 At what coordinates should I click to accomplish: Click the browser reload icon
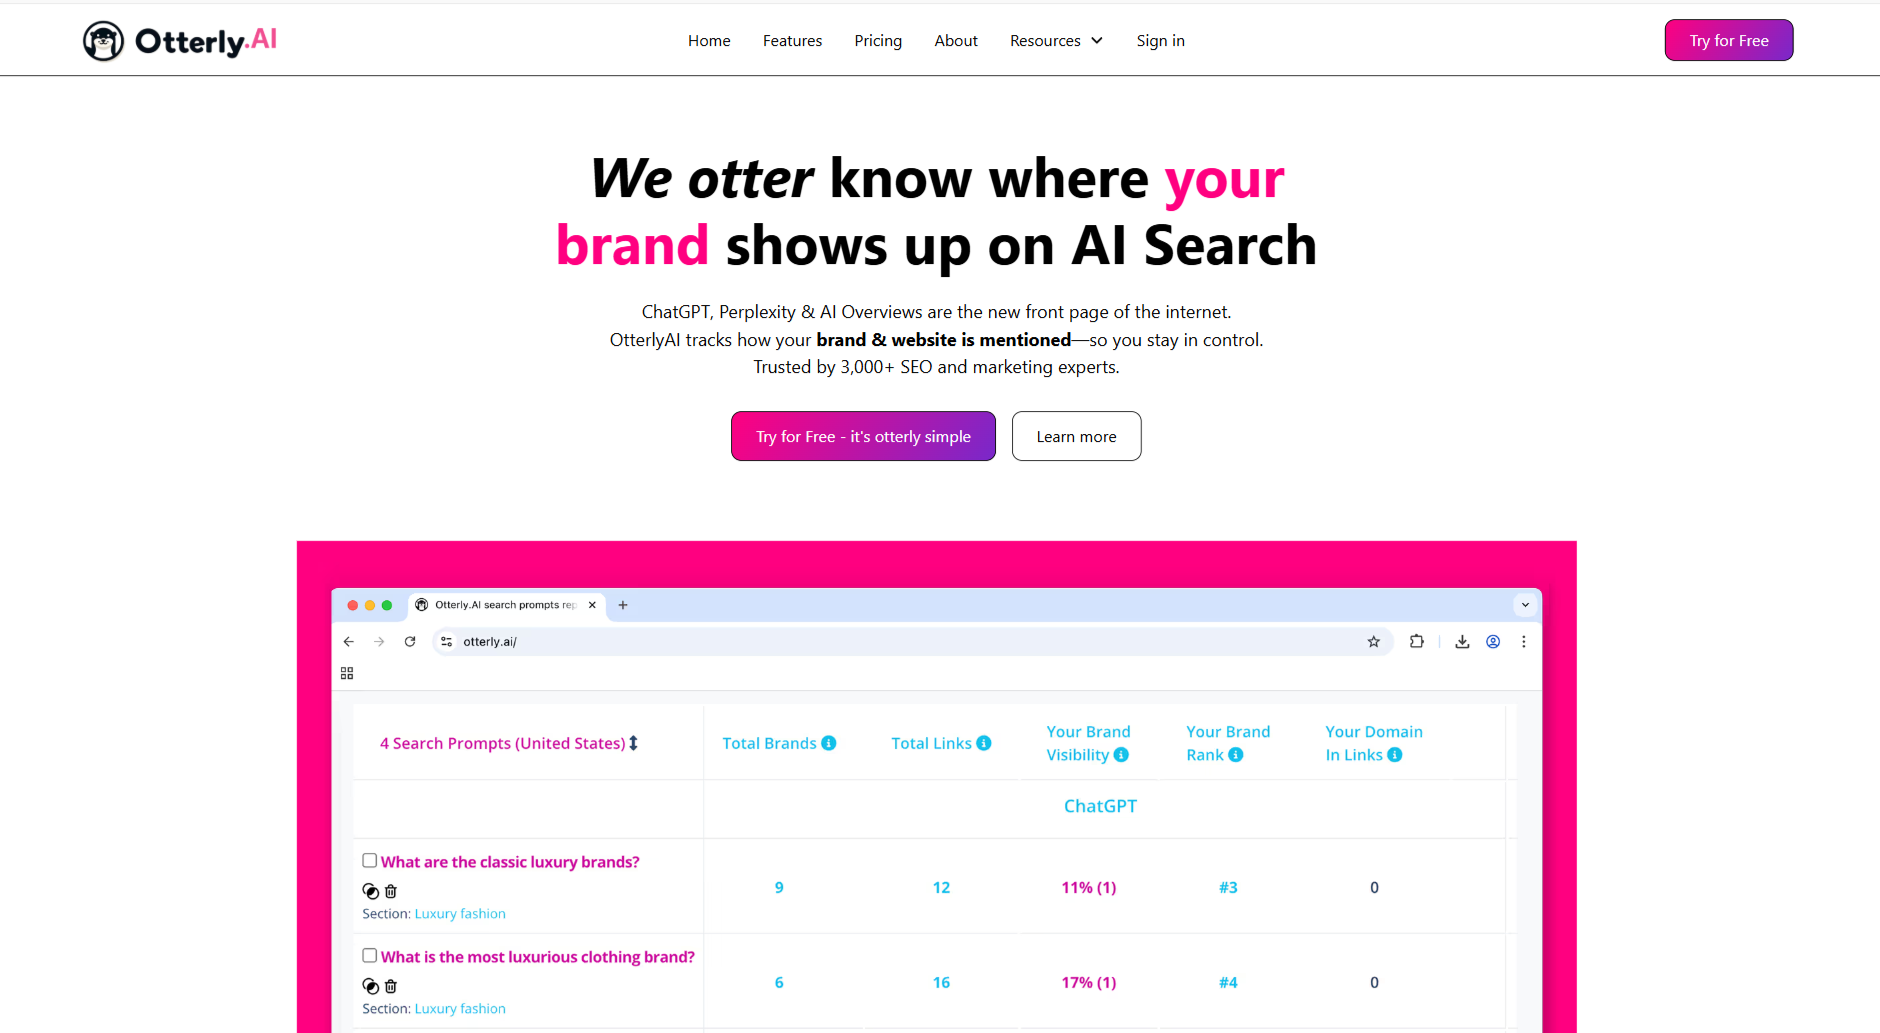(x=410, y=642)
